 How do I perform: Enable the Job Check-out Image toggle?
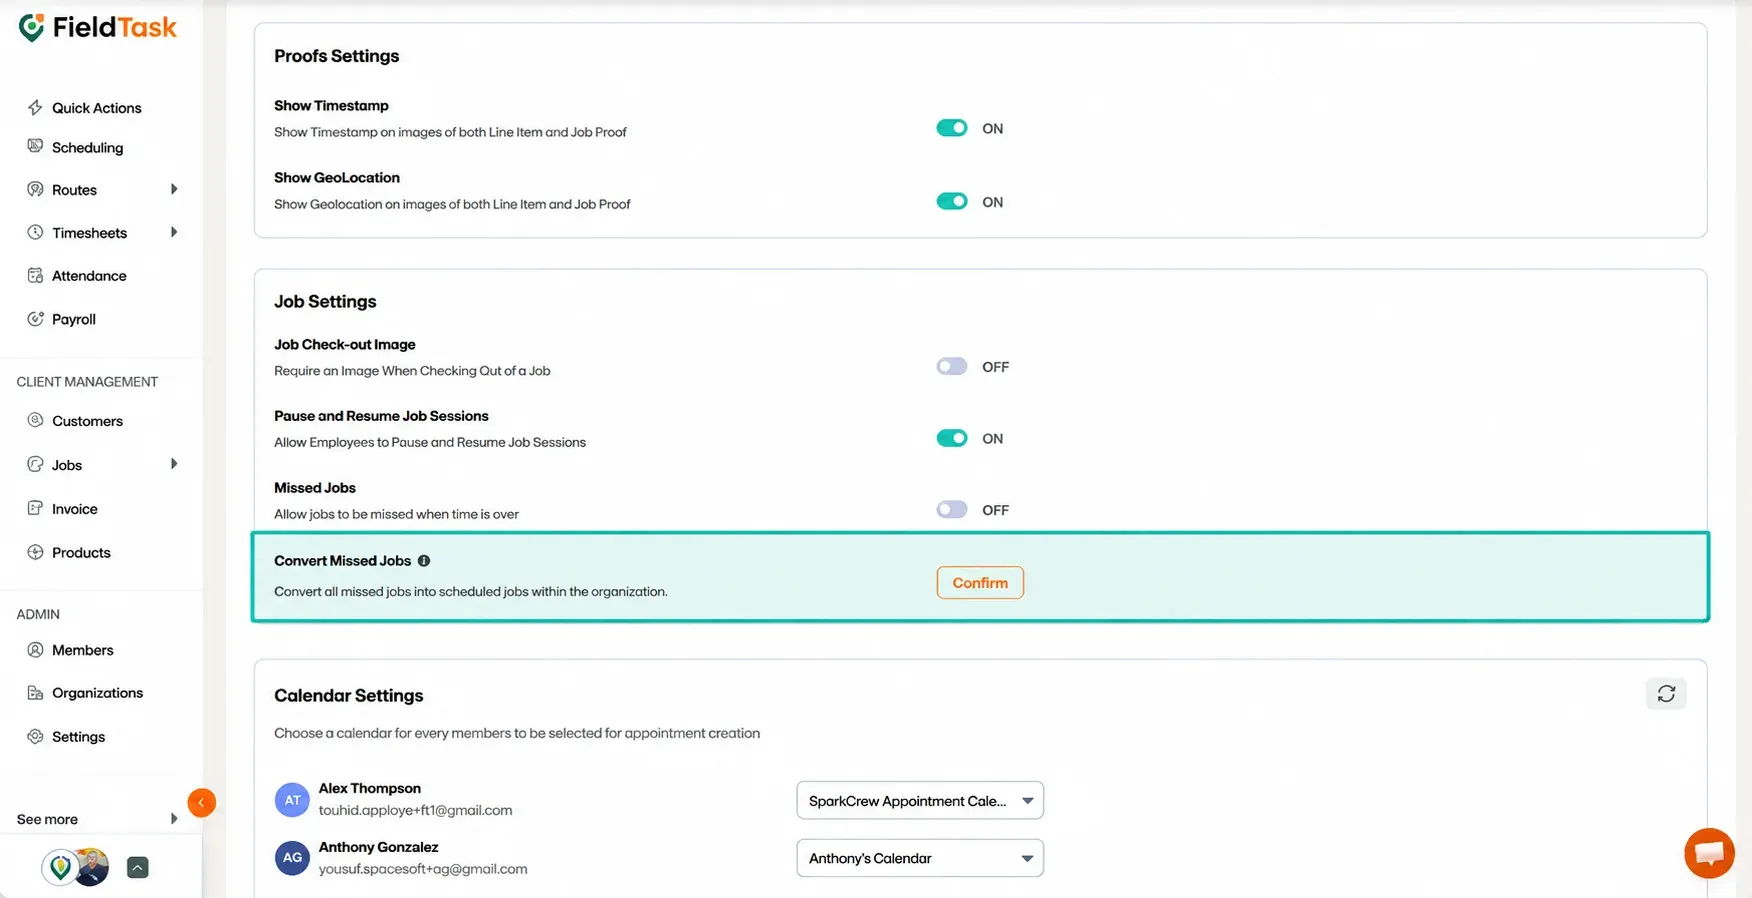click(952, 366)
